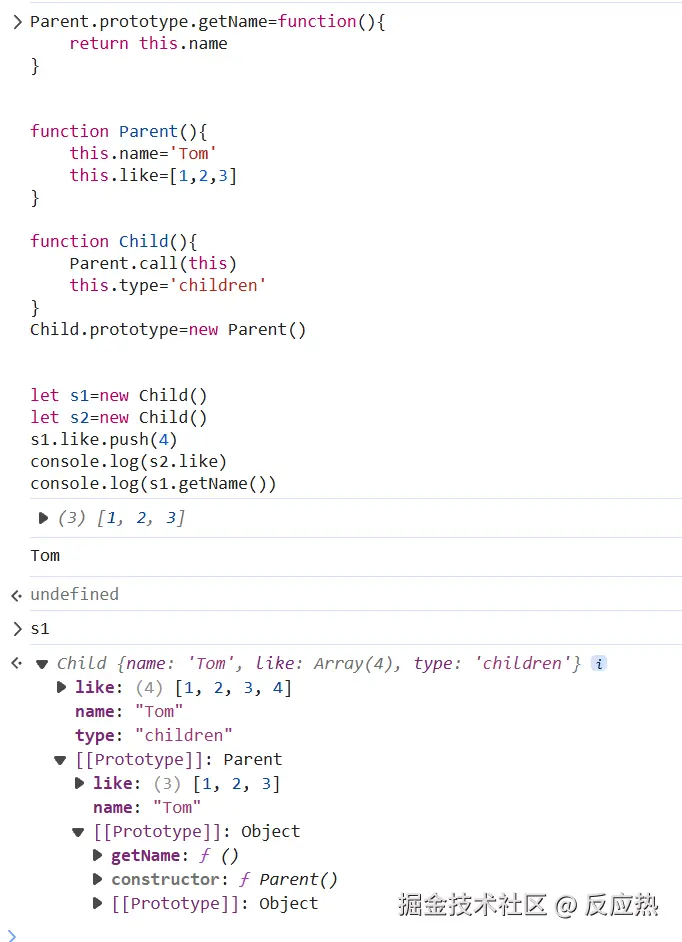Click the function Child(){ declaration line
This screenshot has width=682, height=942.
(114, 242)
